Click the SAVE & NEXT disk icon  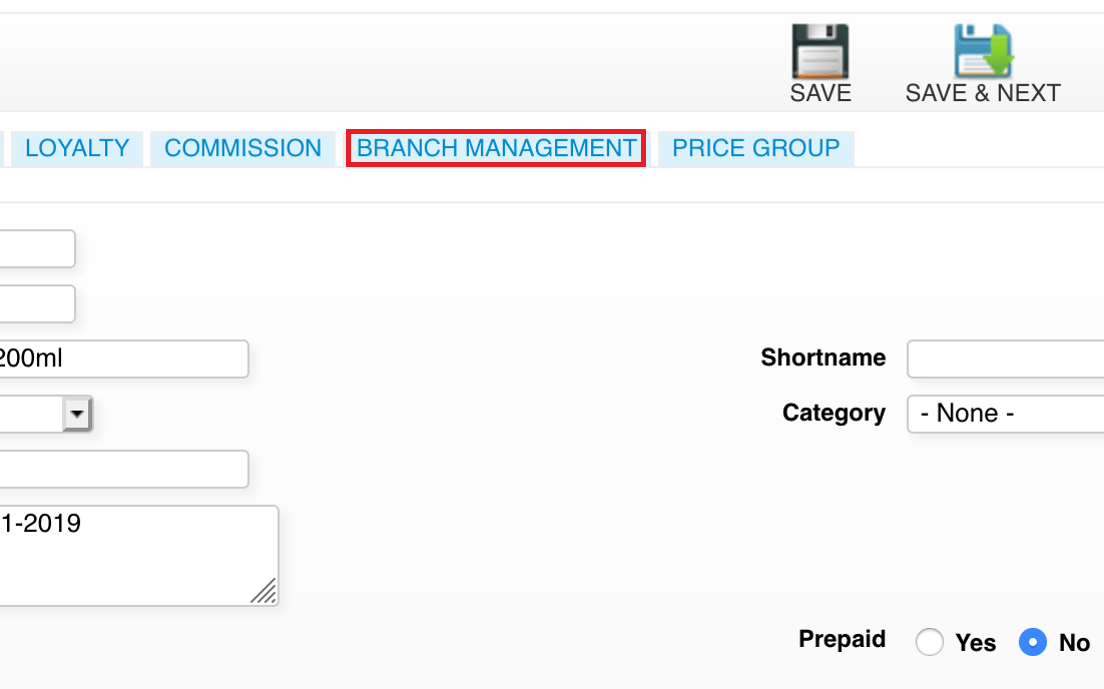(983, 51)
